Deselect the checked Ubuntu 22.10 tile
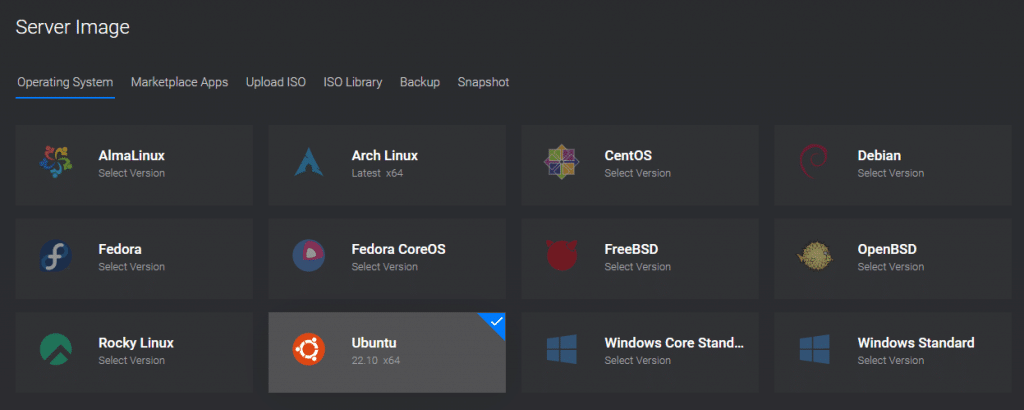This screenshot has height=410, width=1024. click(x=387, y=353)
